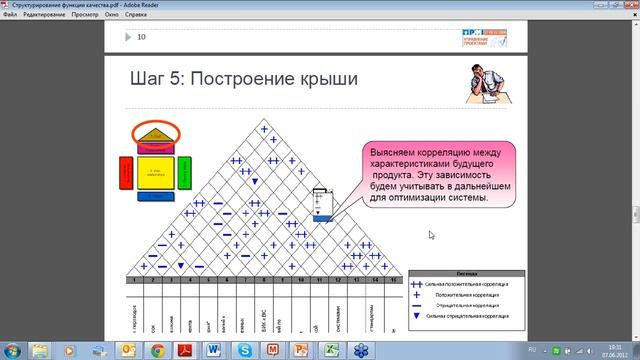The height and width of the screenshot is (360, 640).
Task: Open the Окно menu
Action: point(111,14)
